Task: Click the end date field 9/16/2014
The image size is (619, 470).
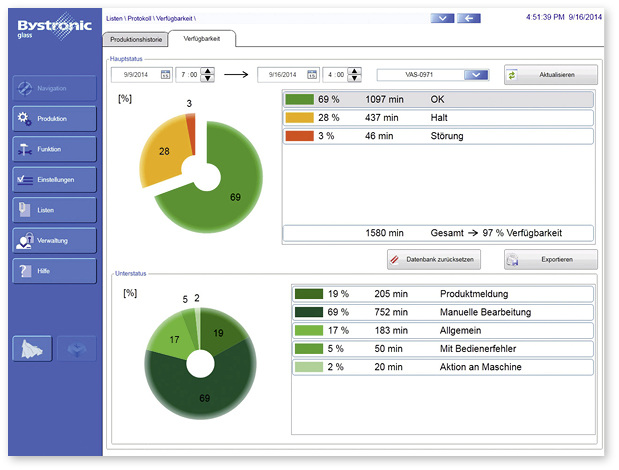Action: (282, 75)
